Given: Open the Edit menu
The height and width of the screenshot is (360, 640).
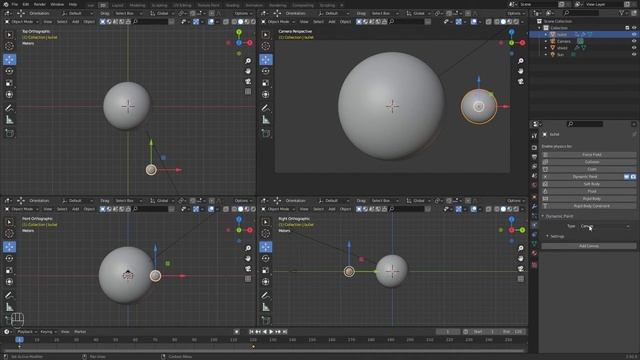Looking at the screenshot, I should click(26, 4).
